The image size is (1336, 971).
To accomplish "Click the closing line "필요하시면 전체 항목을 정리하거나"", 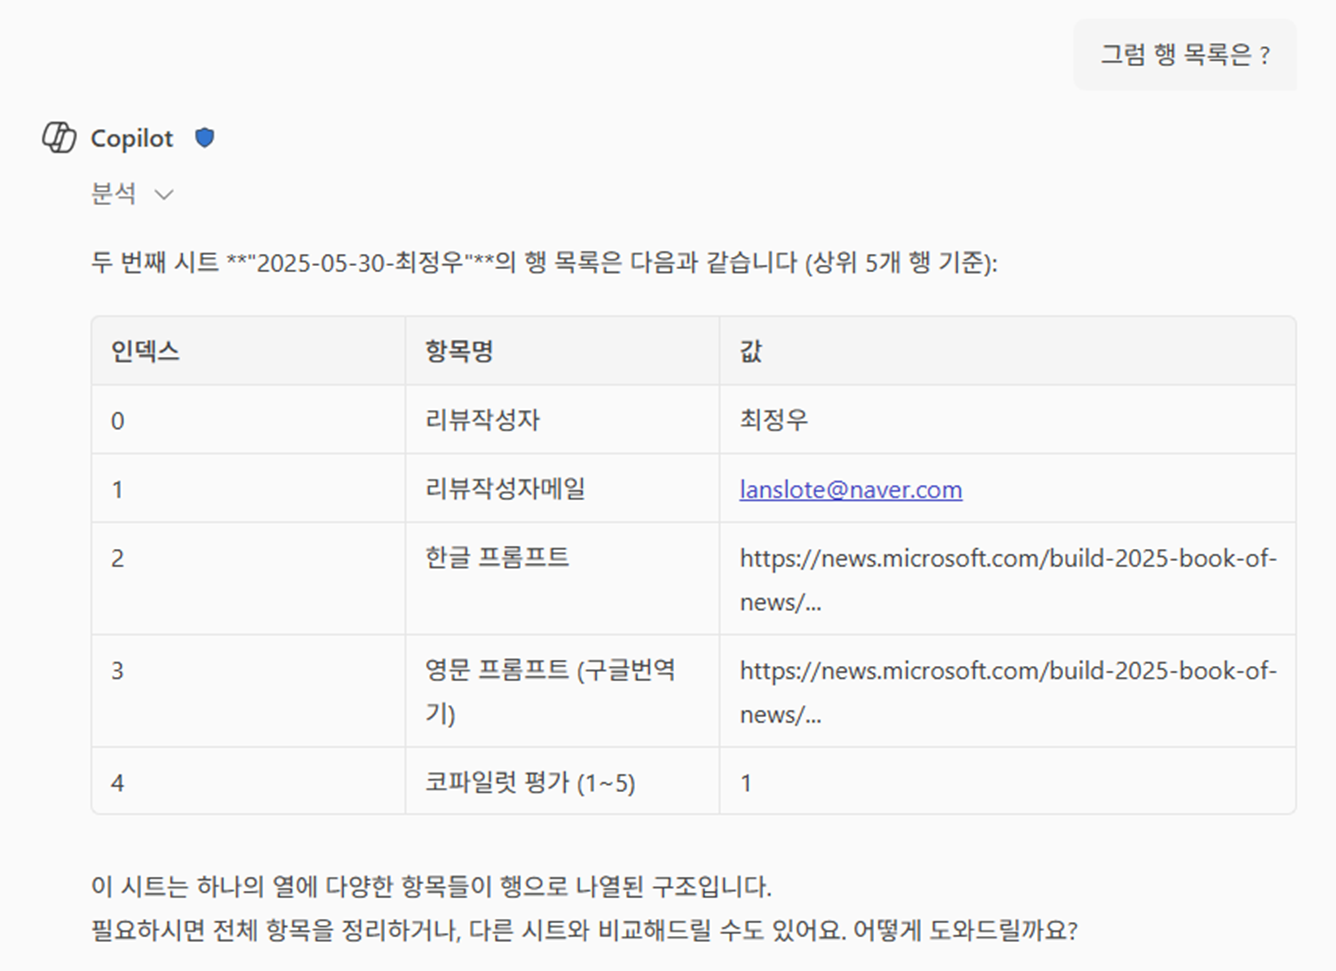I will 584,931.
